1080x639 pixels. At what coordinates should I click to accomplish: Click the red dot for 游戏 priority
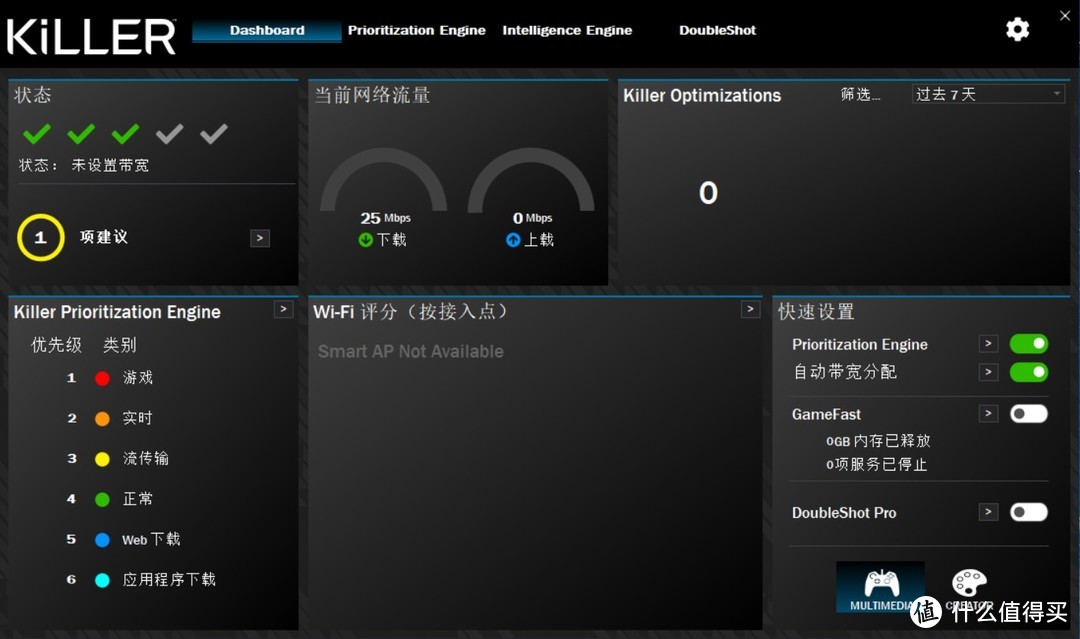102,378
